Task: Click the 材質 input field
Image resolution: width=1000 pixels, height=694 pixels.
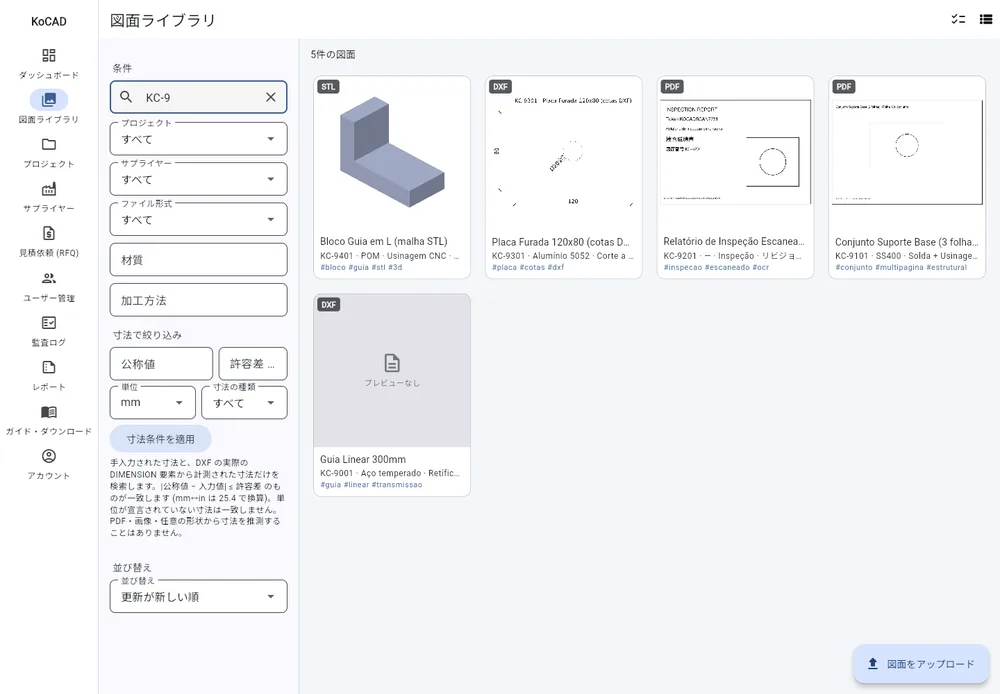Action: [198, 260]
